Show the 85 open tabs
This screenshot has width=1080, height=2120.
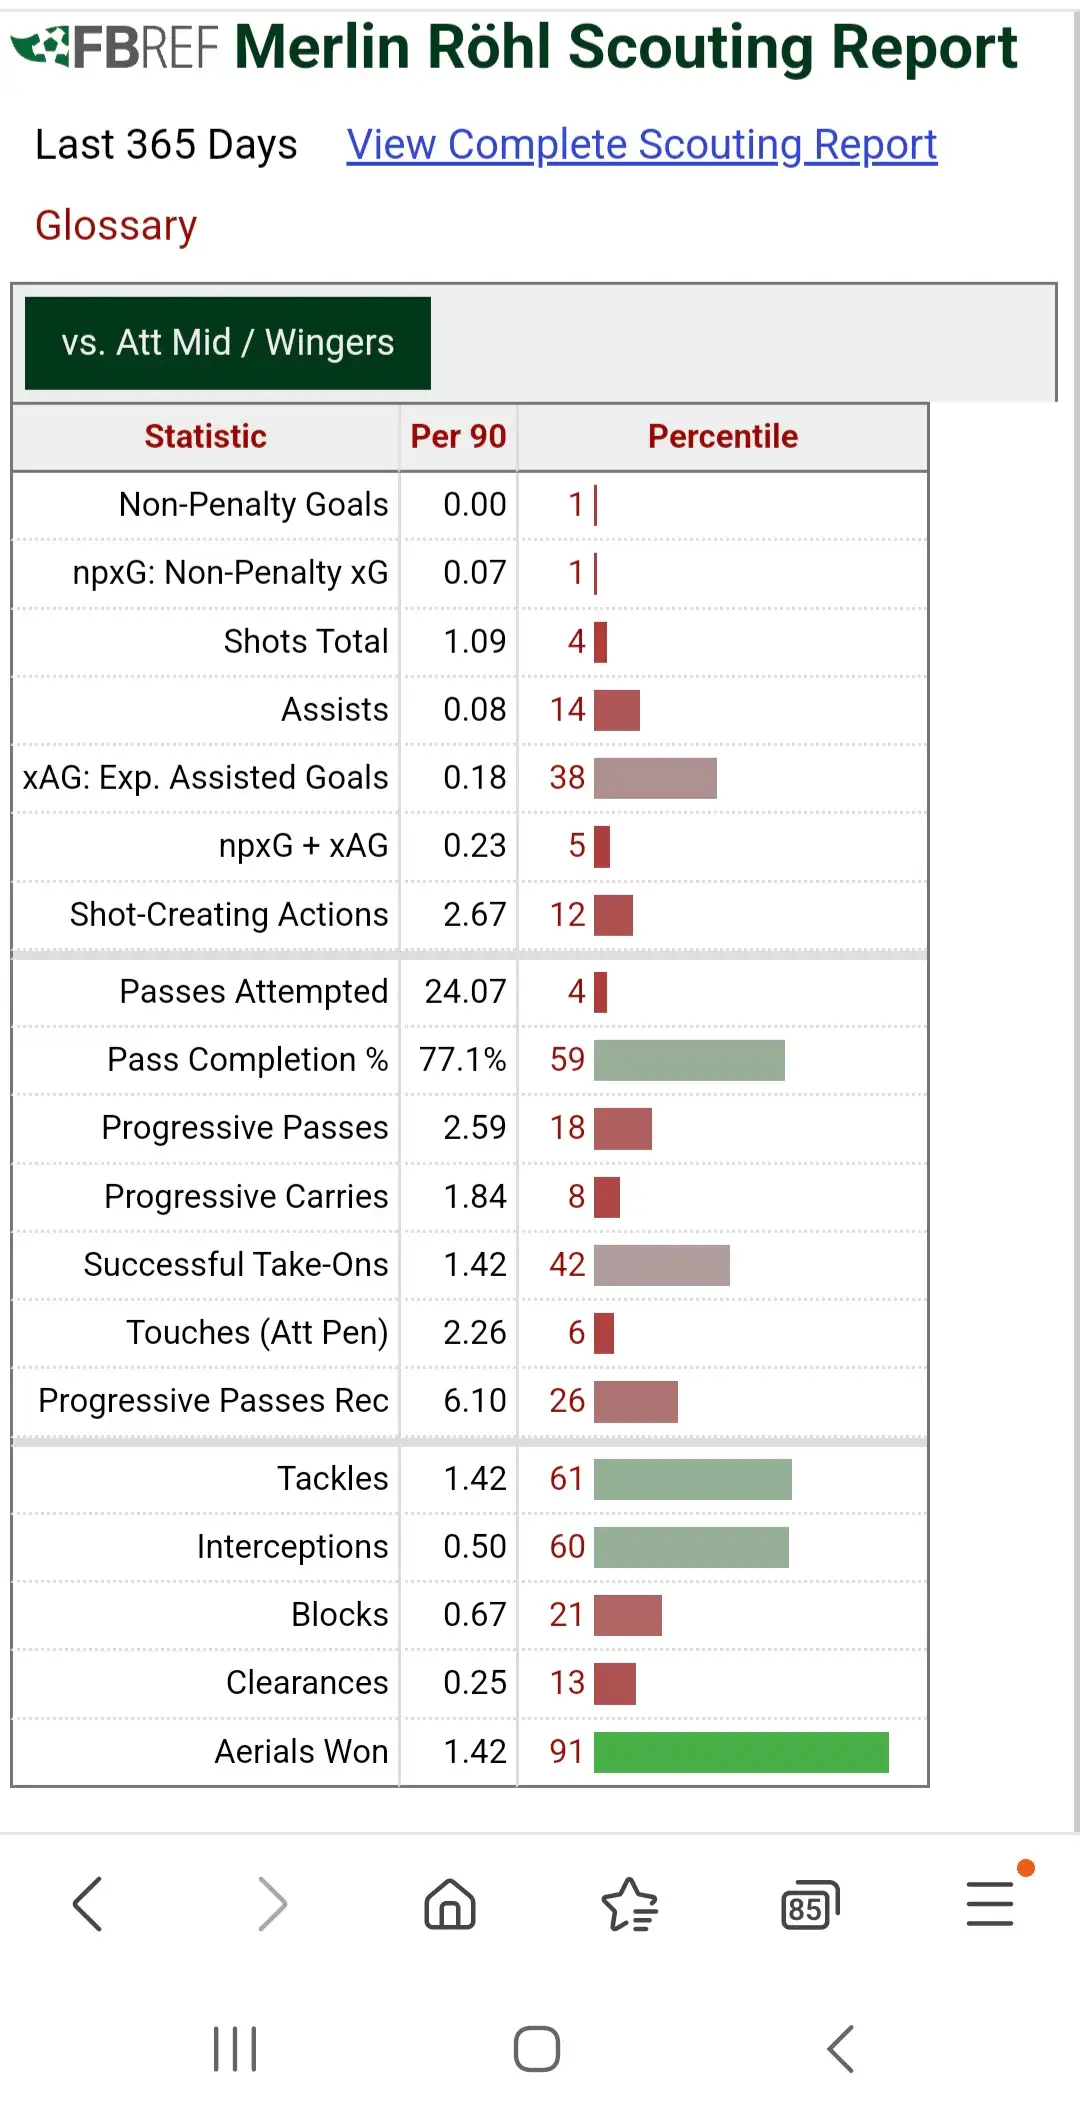tap(809, 1905)
